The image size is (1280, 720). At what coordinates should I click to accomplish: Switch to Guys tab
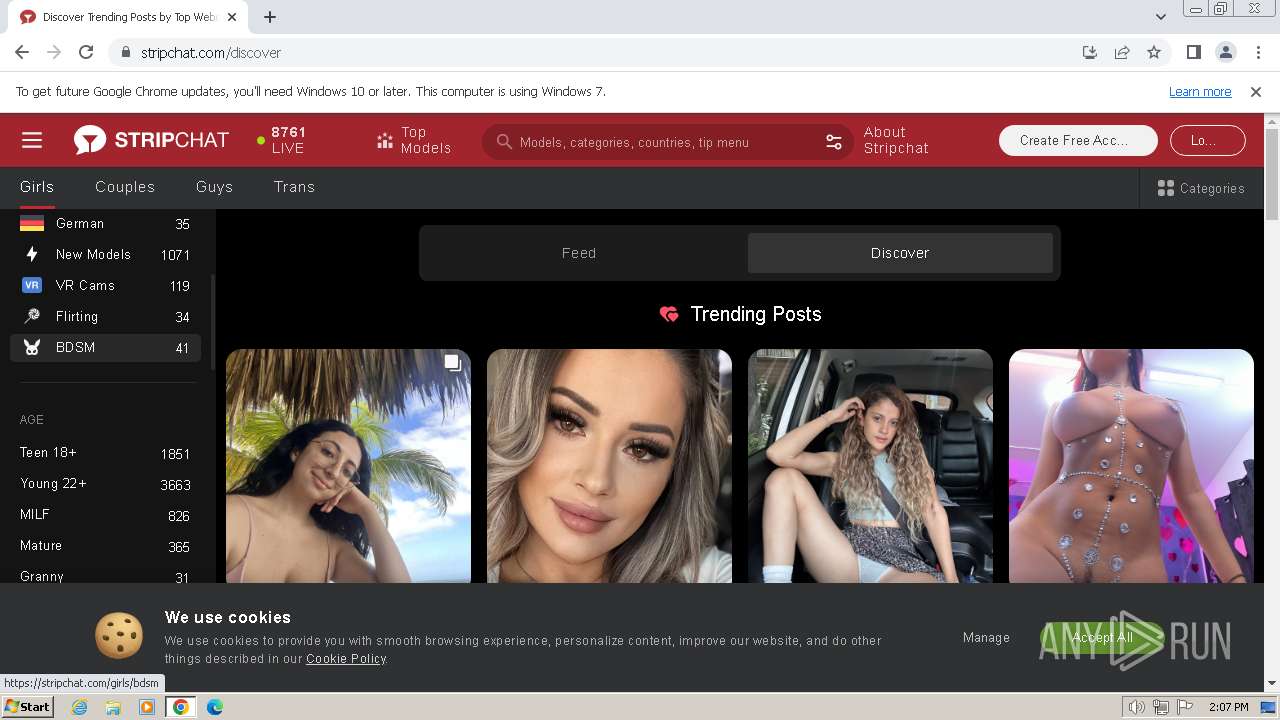click(x=214, y=187)
